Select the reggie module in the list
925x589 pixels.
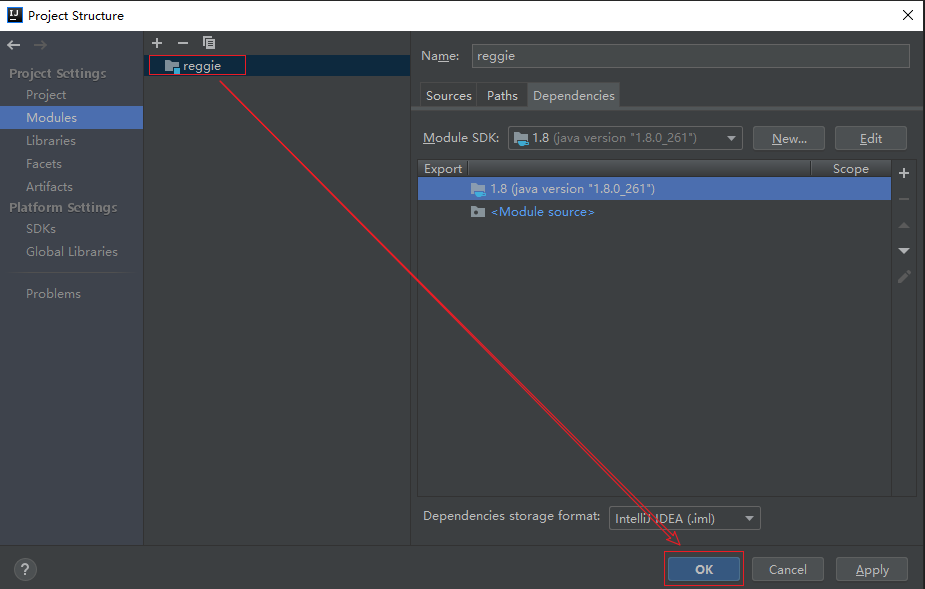[x=201, y=66]
